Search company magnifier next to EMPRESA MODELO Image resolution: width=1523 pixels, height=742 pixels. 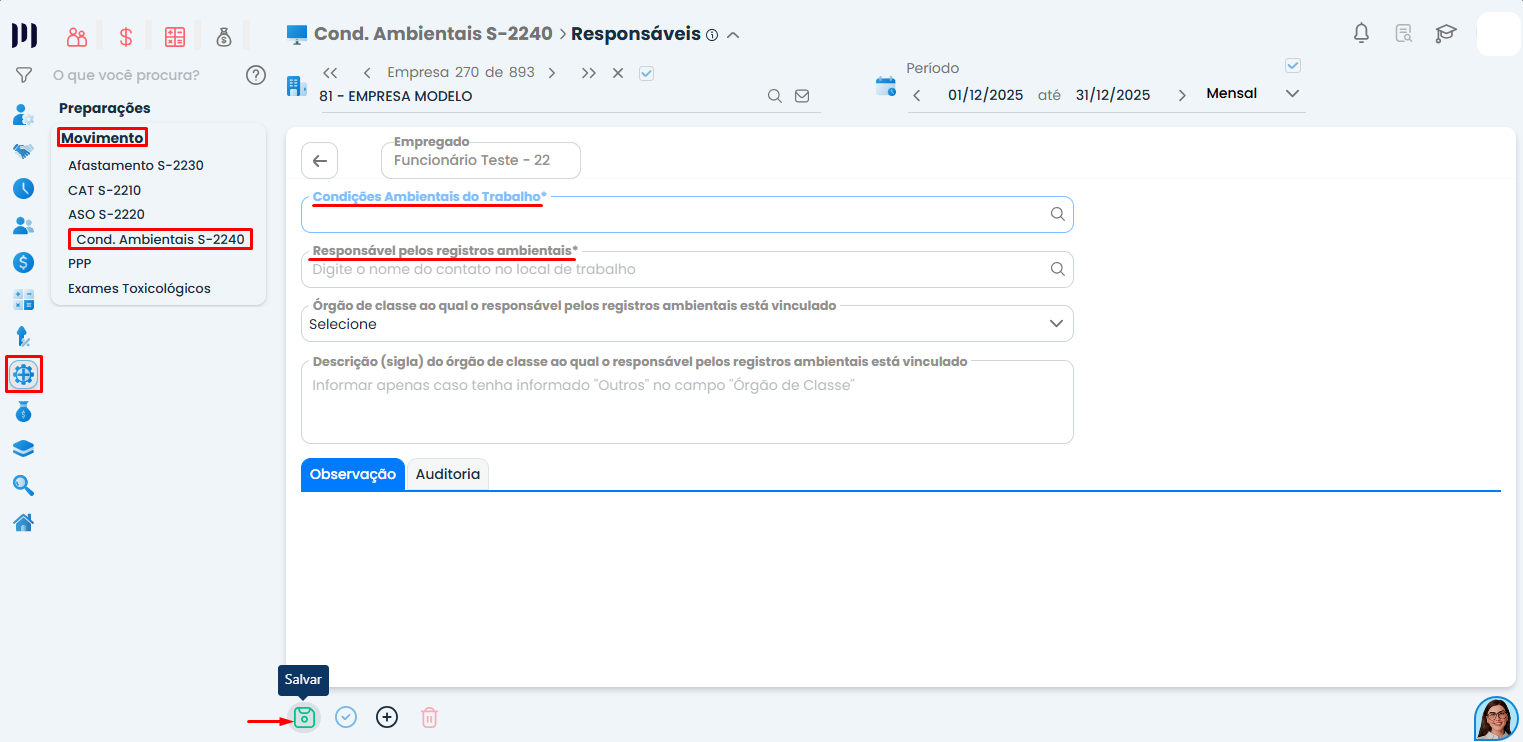coord(774,96)
